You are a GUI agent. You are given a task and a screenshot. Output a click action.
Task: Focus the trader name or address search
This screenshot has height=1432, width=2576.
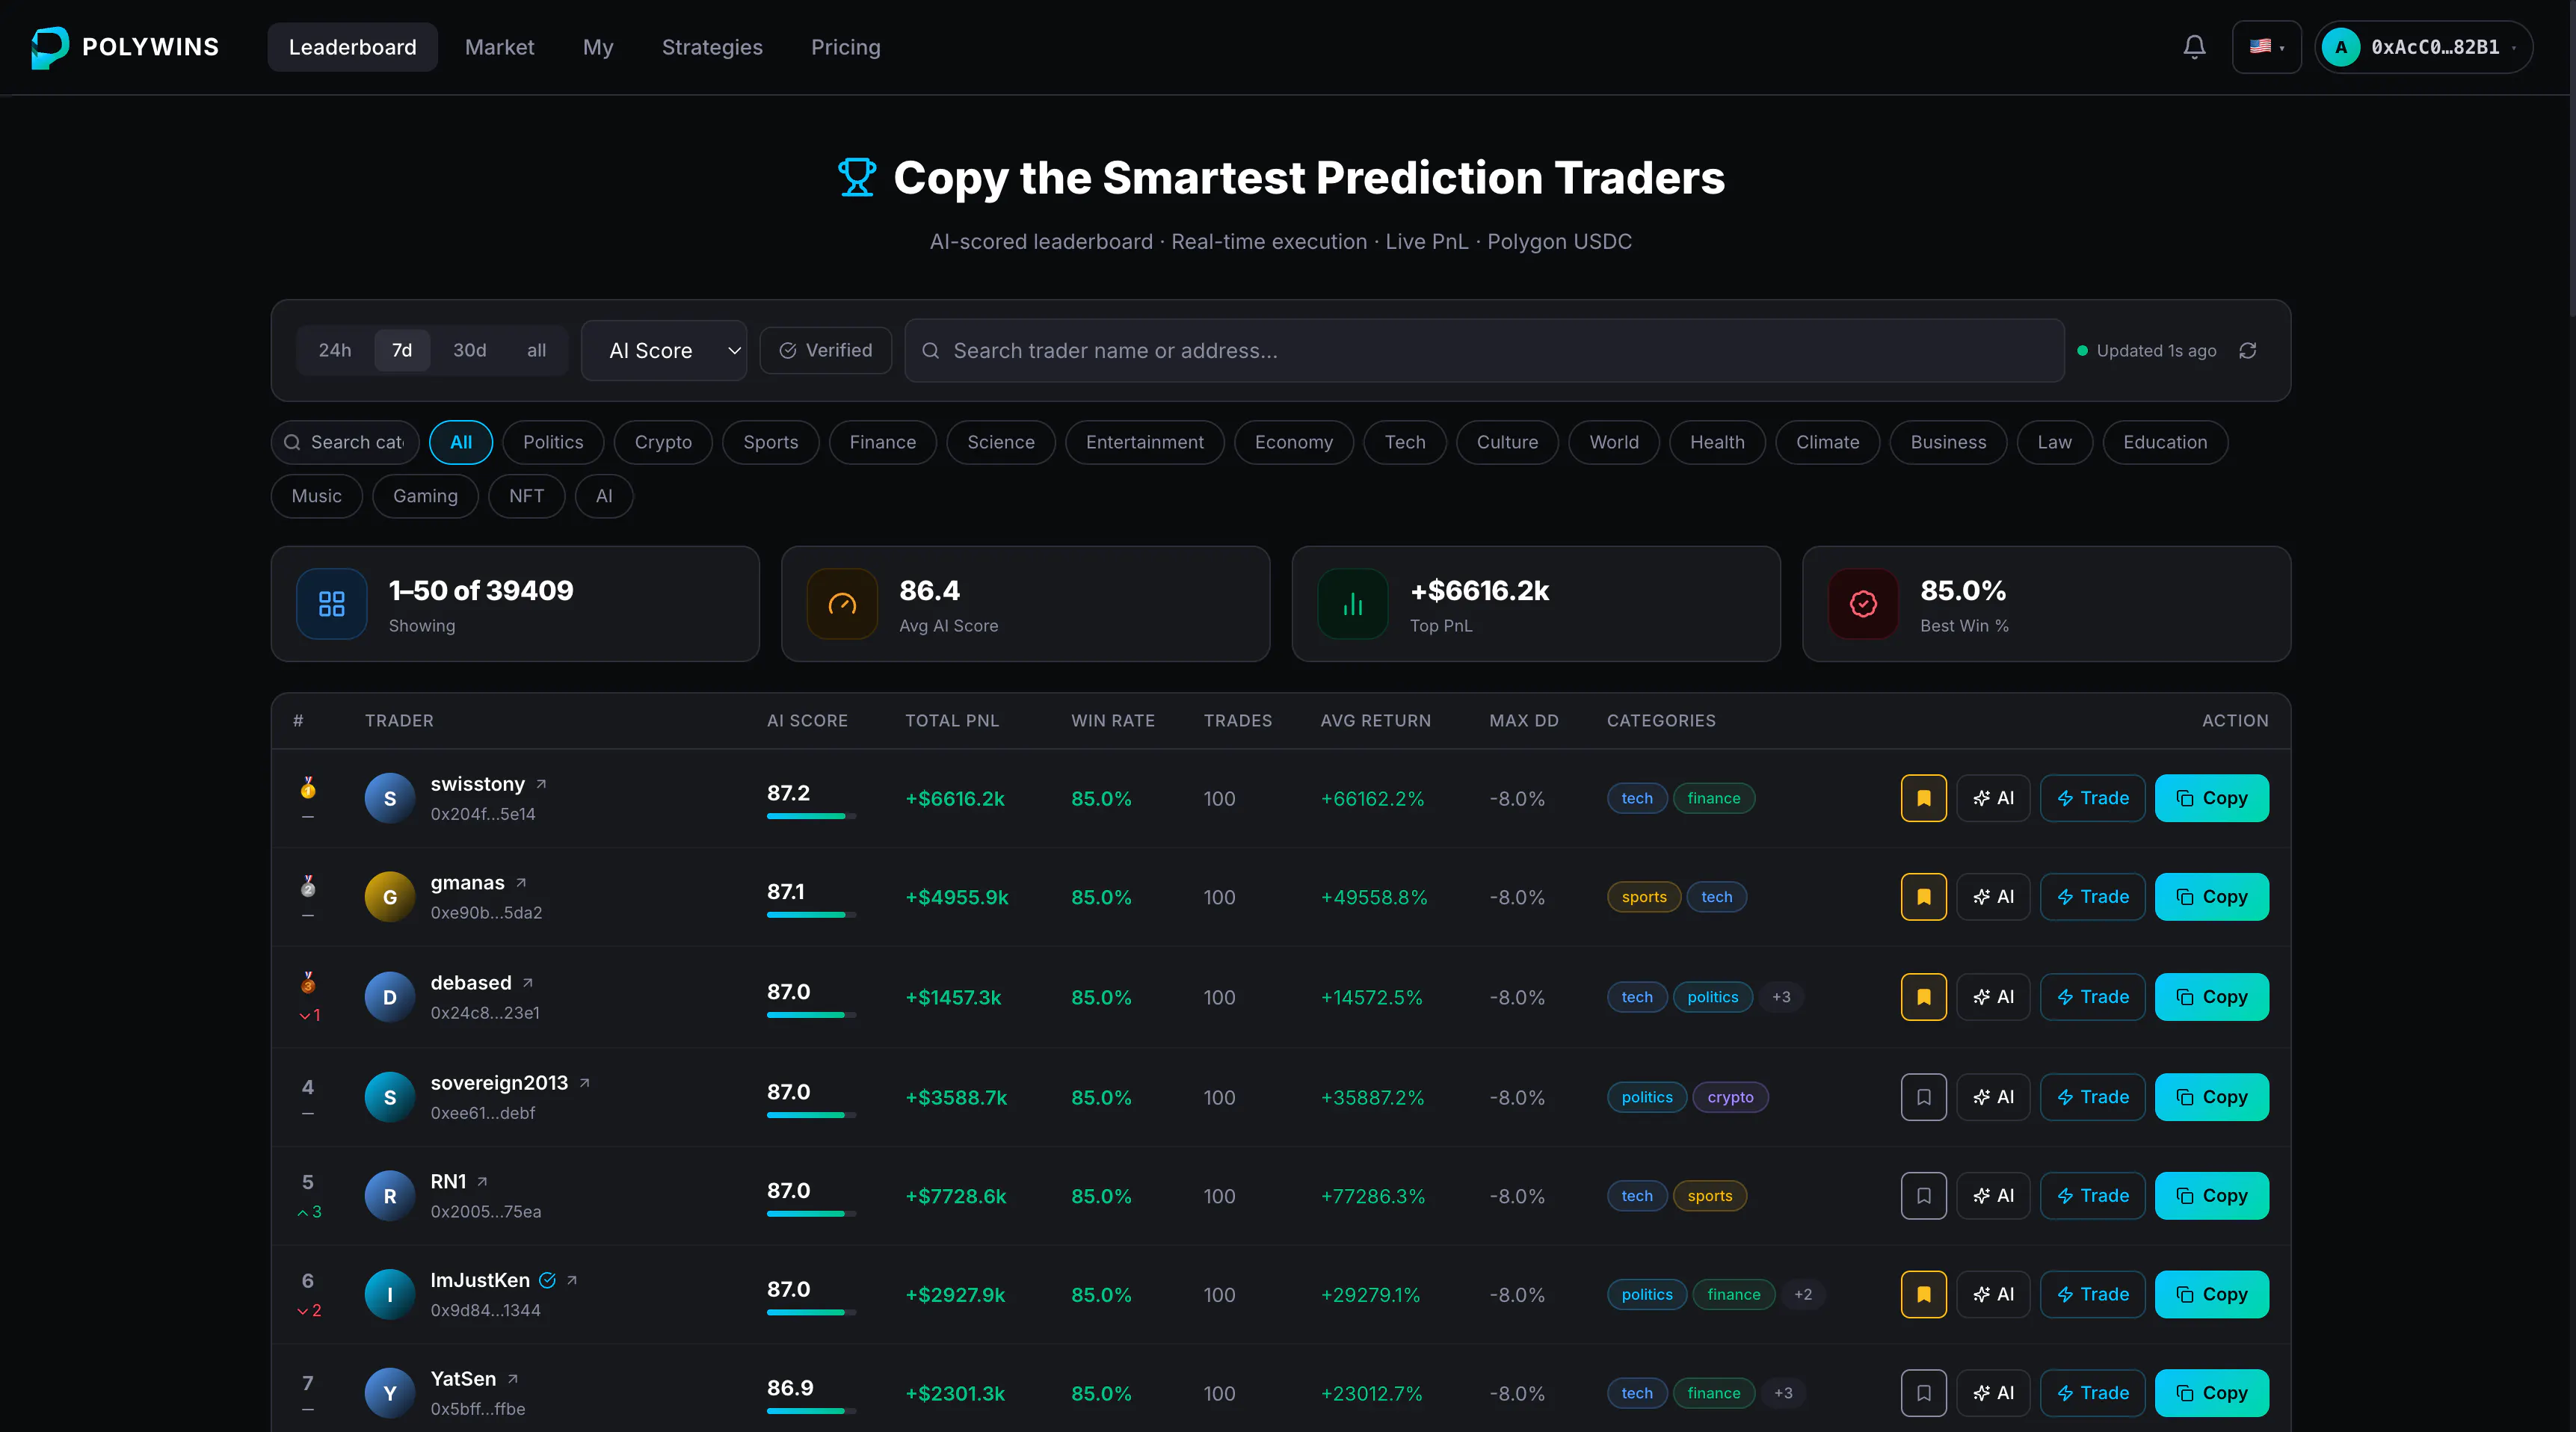coord(1484,351)
